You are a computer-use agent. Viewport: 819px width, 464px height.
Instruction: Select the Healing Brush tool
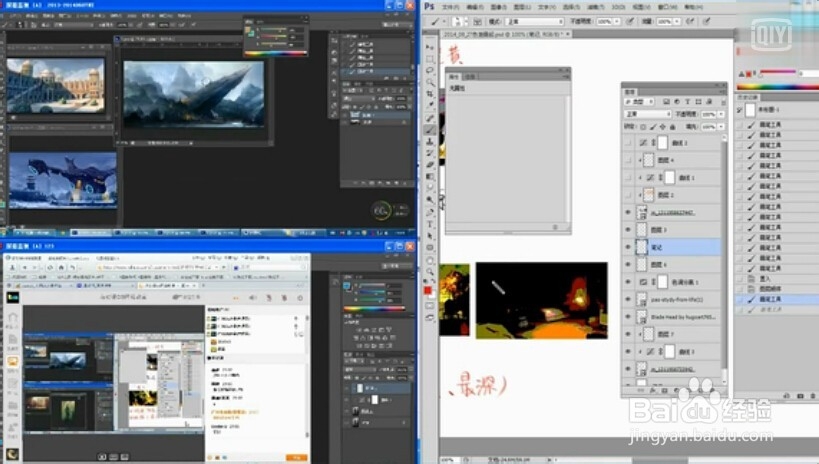[x=430, y=118]
